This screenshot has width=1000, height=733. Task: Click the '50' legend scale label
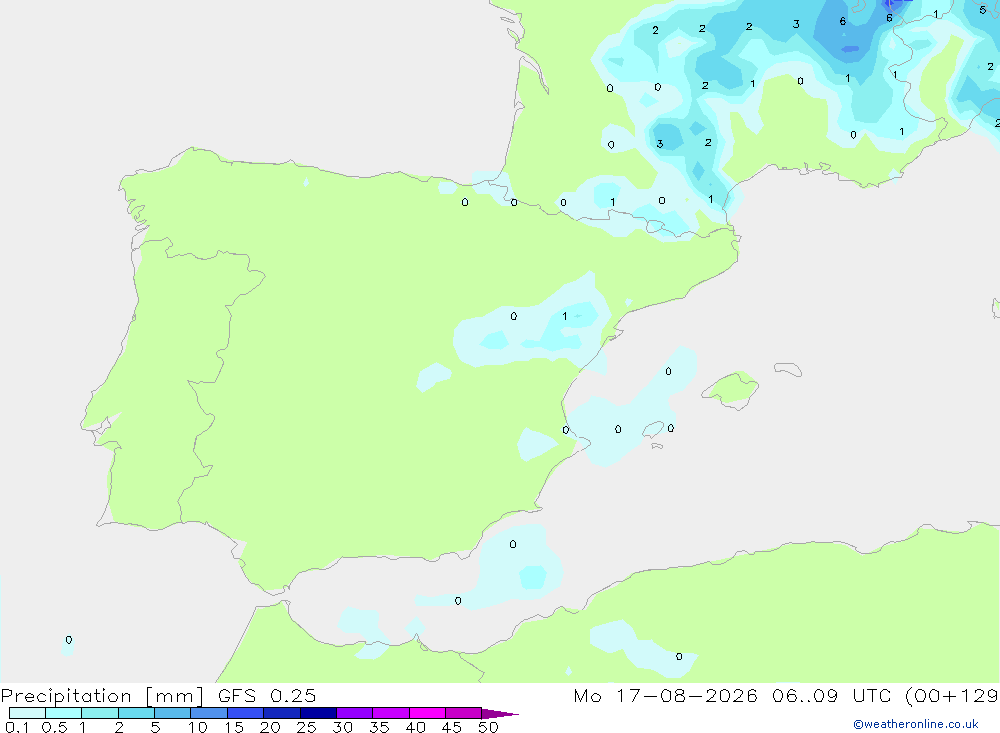[x=488, y=727]
